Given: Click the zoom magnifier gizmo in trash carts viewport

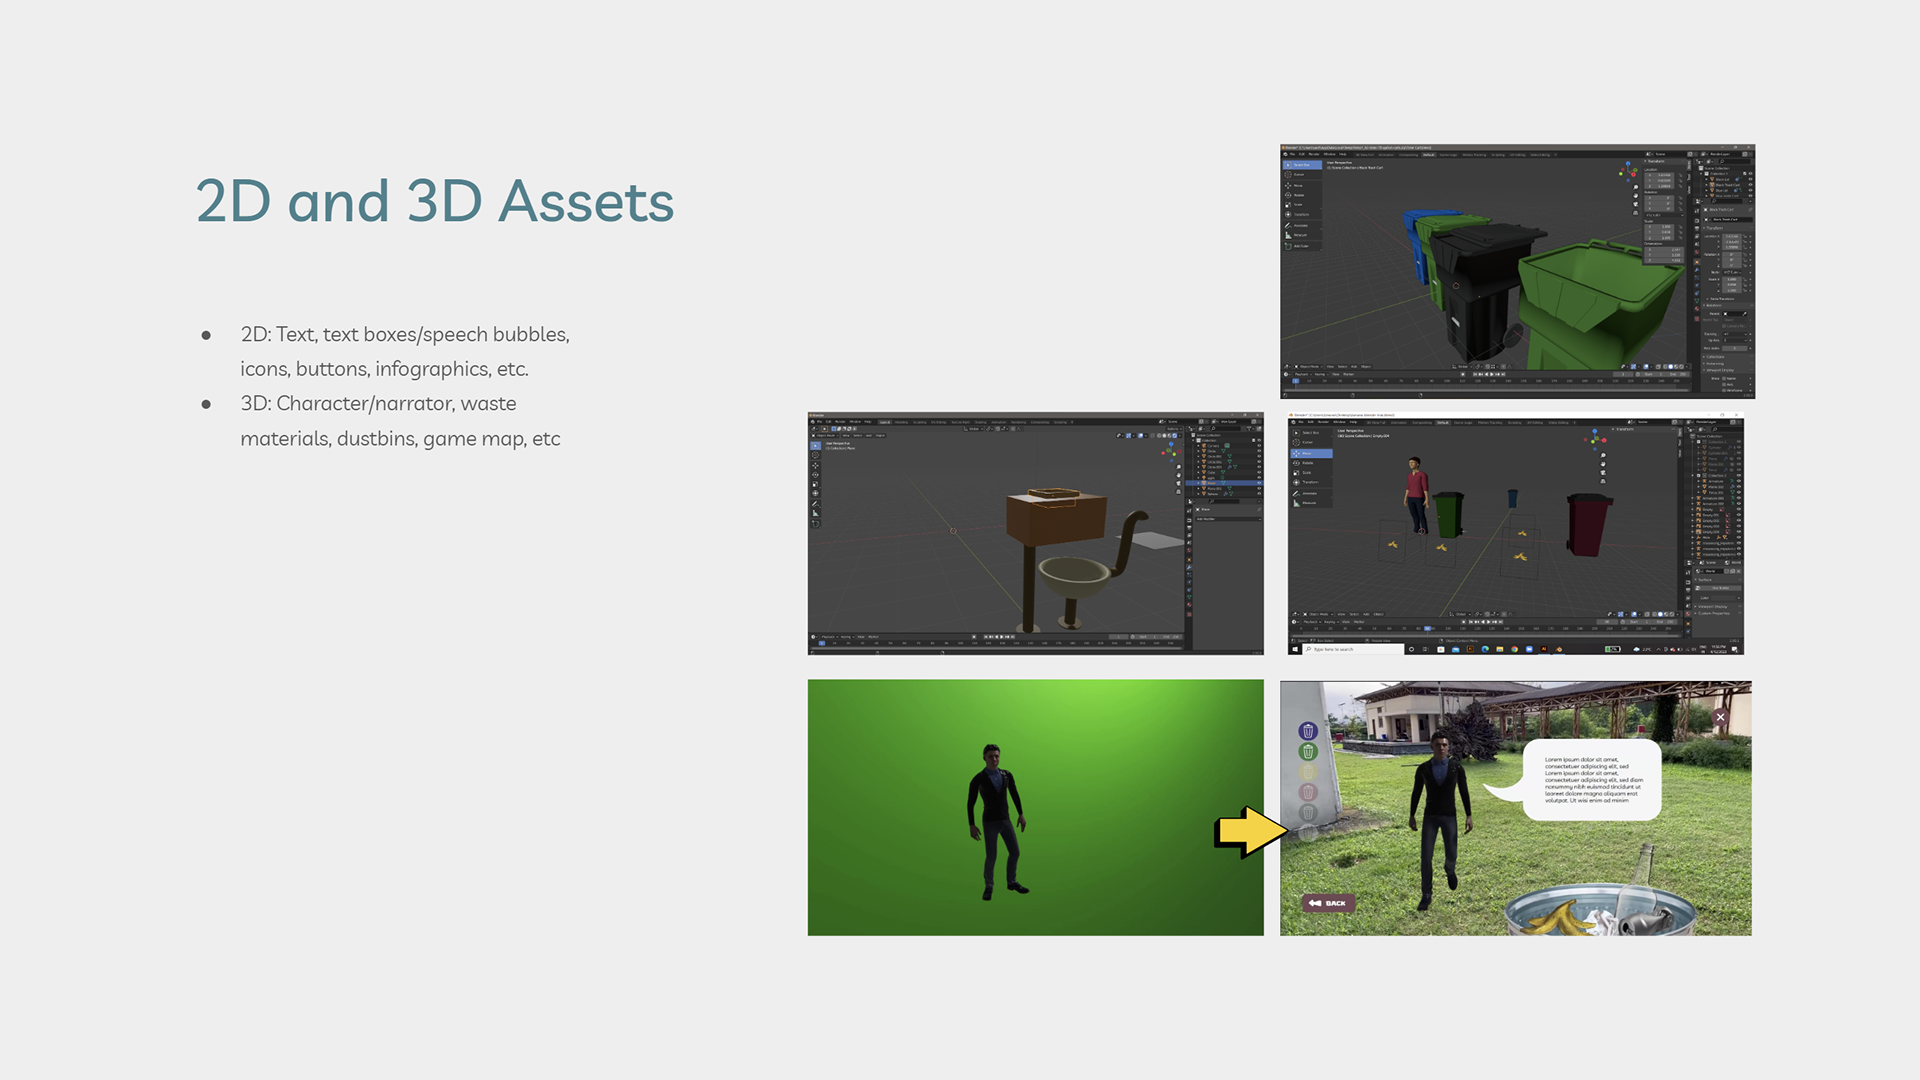Looking at the screenshot, I should (x=1635, y=187).
